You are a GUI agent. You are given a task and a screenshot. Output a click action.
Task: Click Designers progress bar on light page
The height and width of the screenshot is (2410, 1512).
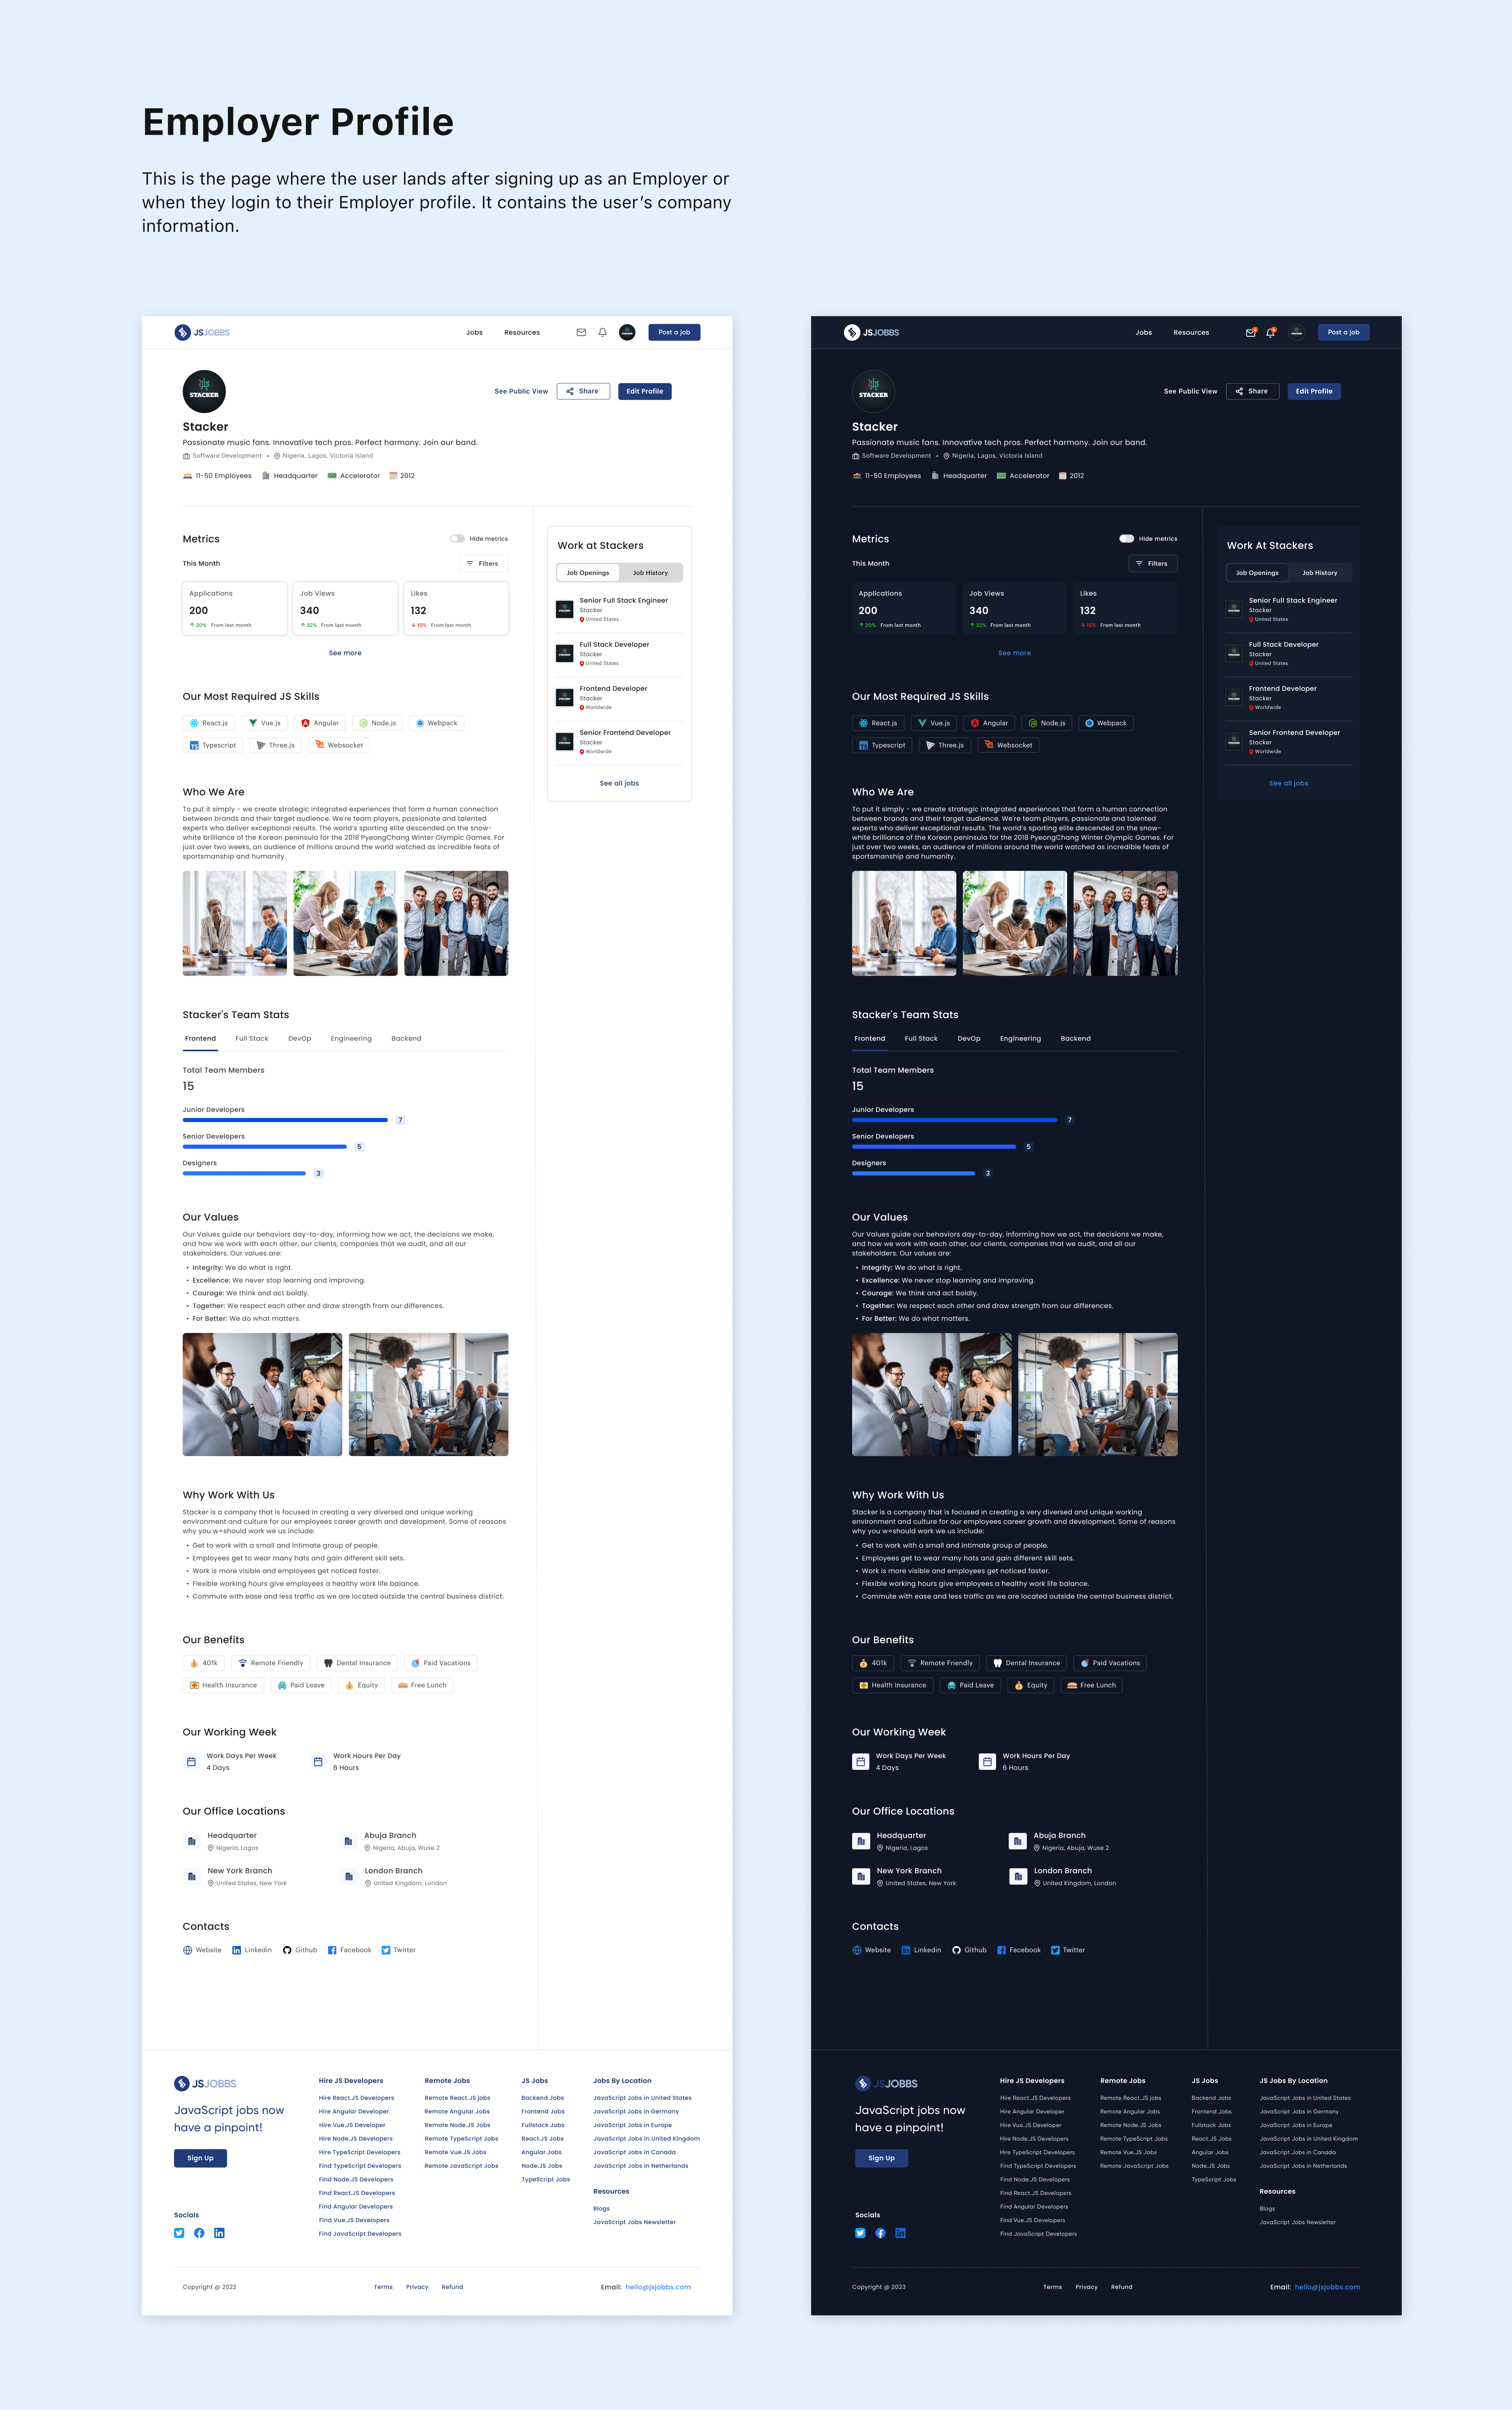coord(244,1173)
